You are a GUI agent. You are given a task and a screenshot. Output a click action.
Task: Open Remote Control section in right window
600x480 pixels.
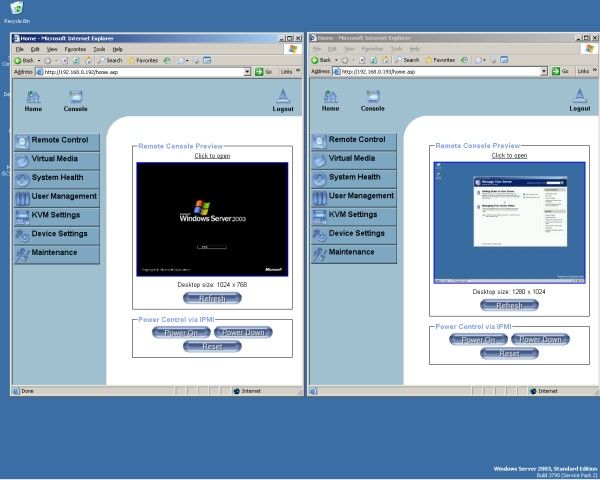click(354, 141)
